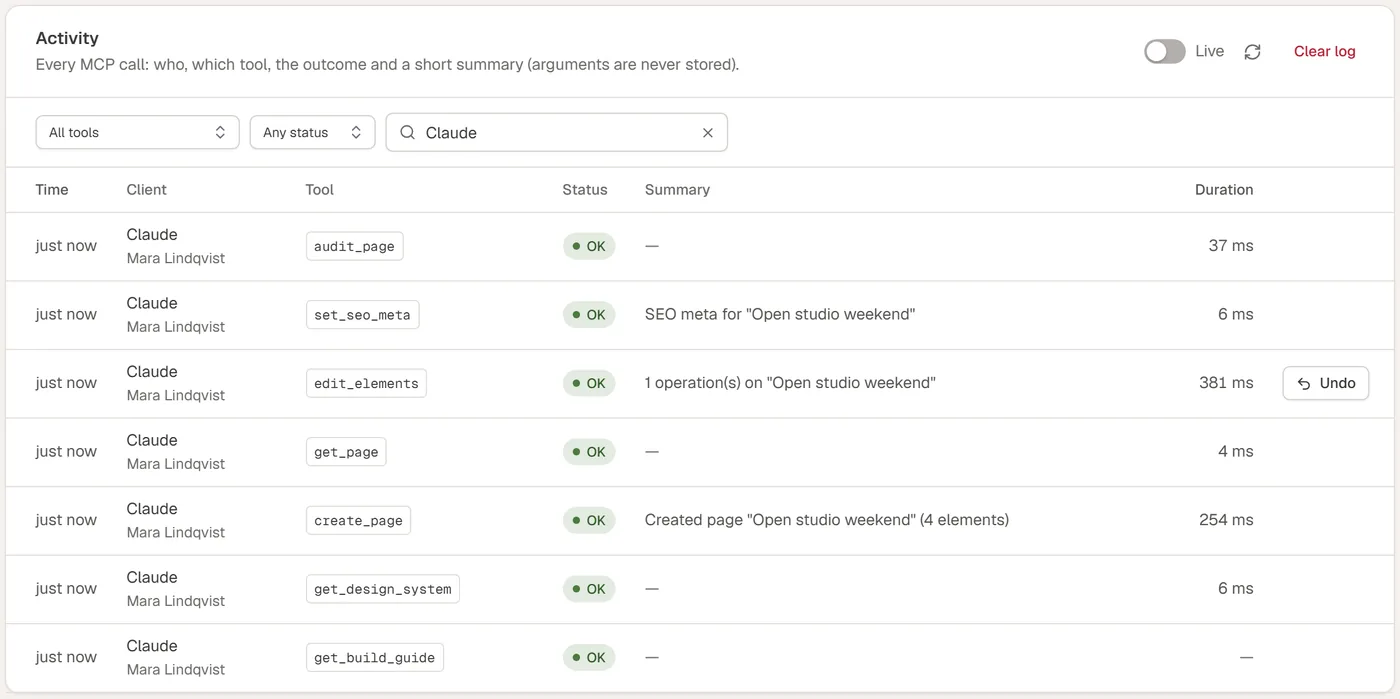1400x699 pixels.
Task: Click the audit_page tool tag
Action: [354, 246]
